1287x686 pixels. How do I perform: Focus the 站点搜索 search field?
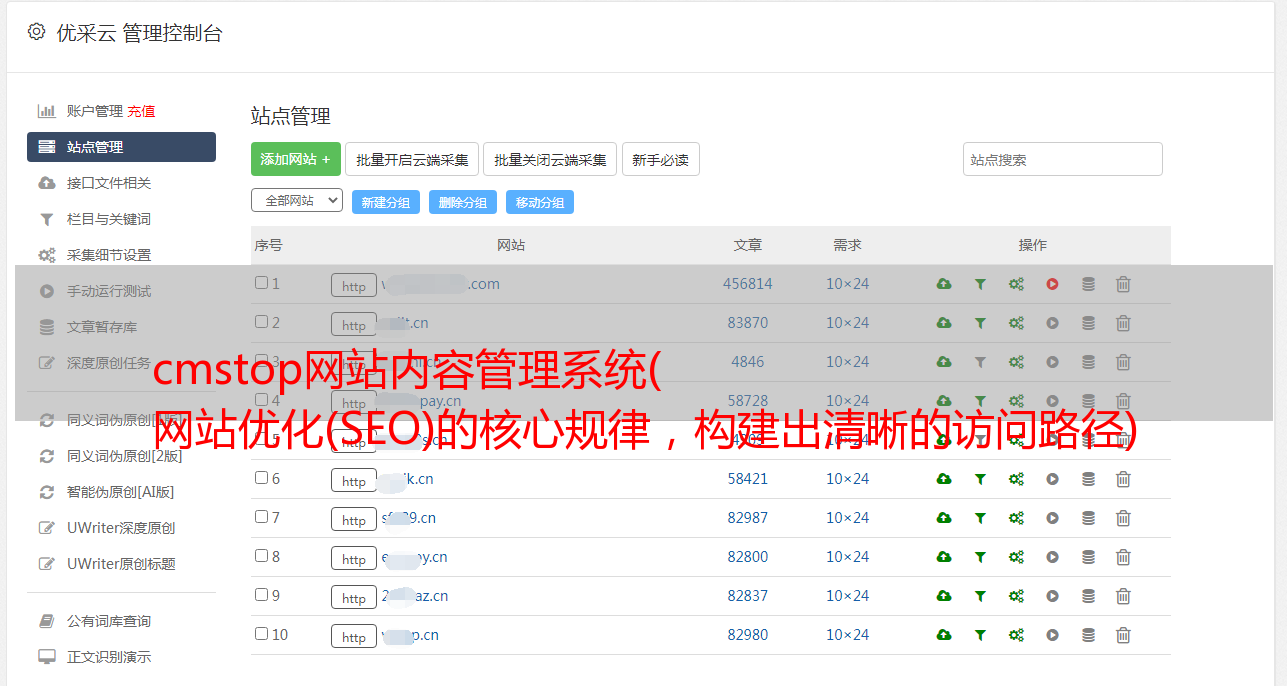pos(1062,159)
